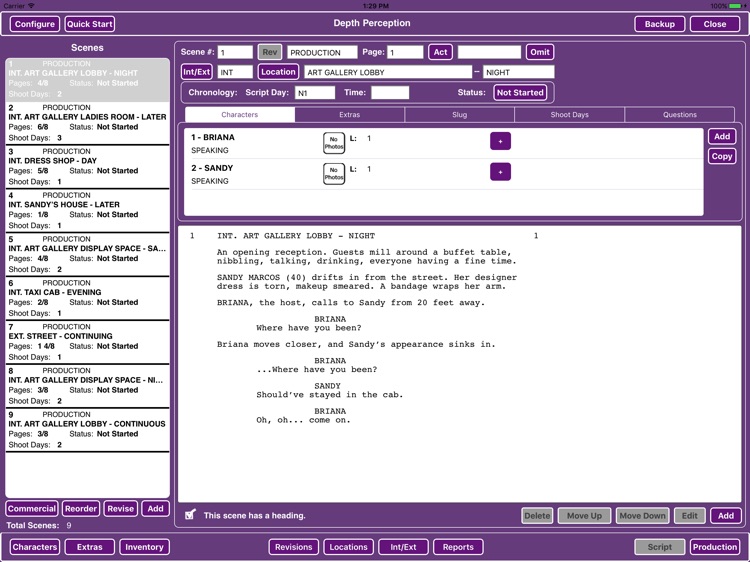Open Quick Start

point(90,24)
